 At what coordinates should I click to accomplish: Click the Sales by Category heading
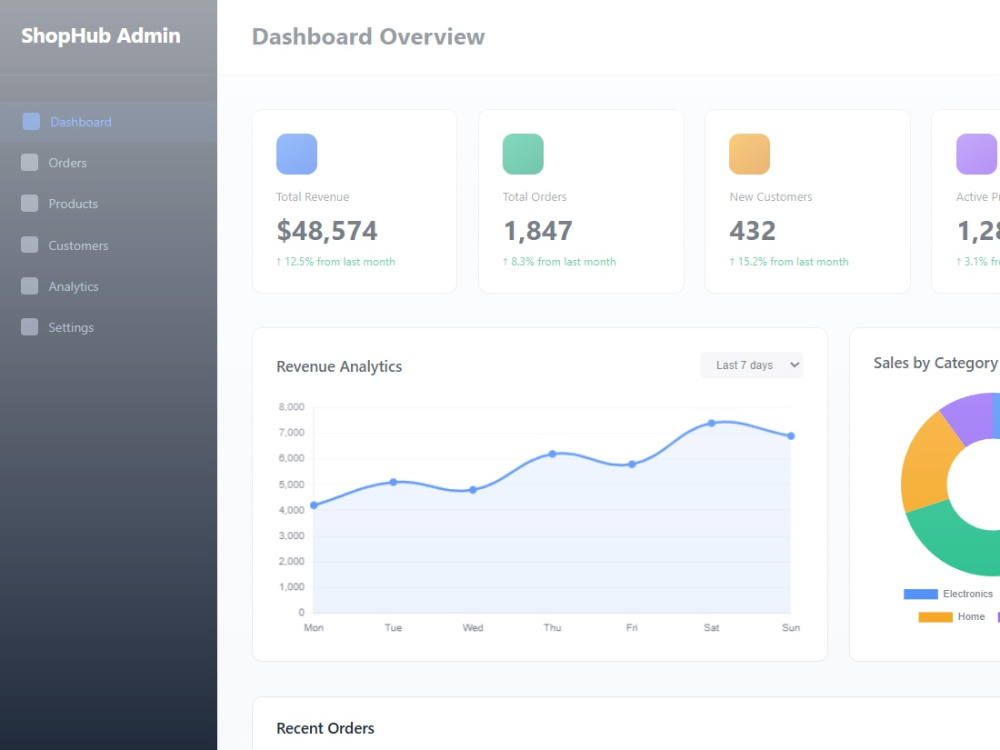click(936, 363)
